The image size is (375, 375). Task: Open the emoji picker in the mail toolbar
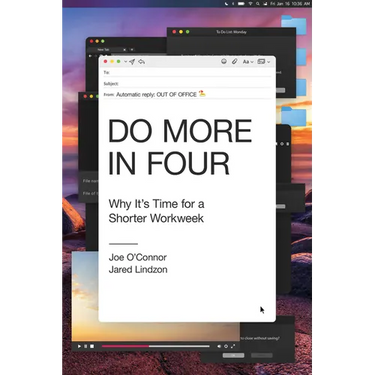(x=224, y=62)
